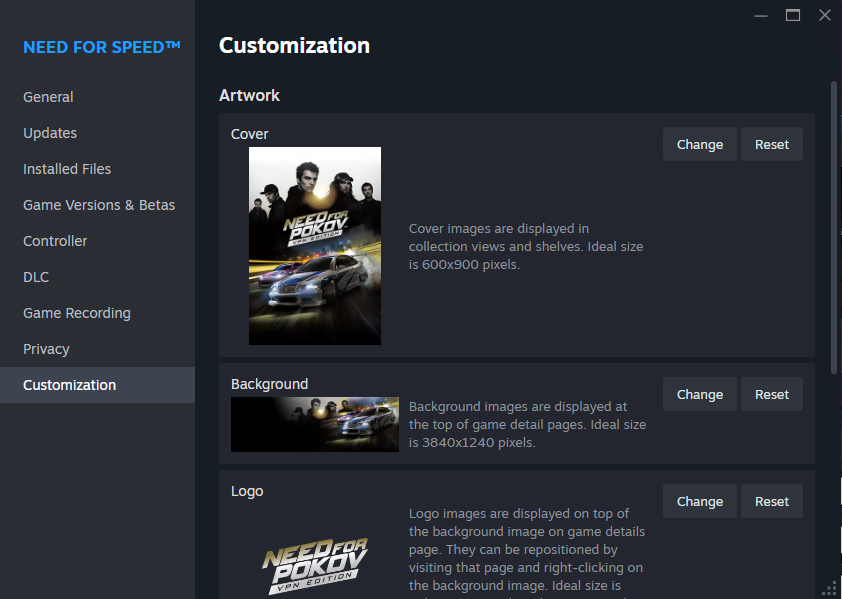
Task: Click the vertical scrollbar handle
Action: point(833,227)
